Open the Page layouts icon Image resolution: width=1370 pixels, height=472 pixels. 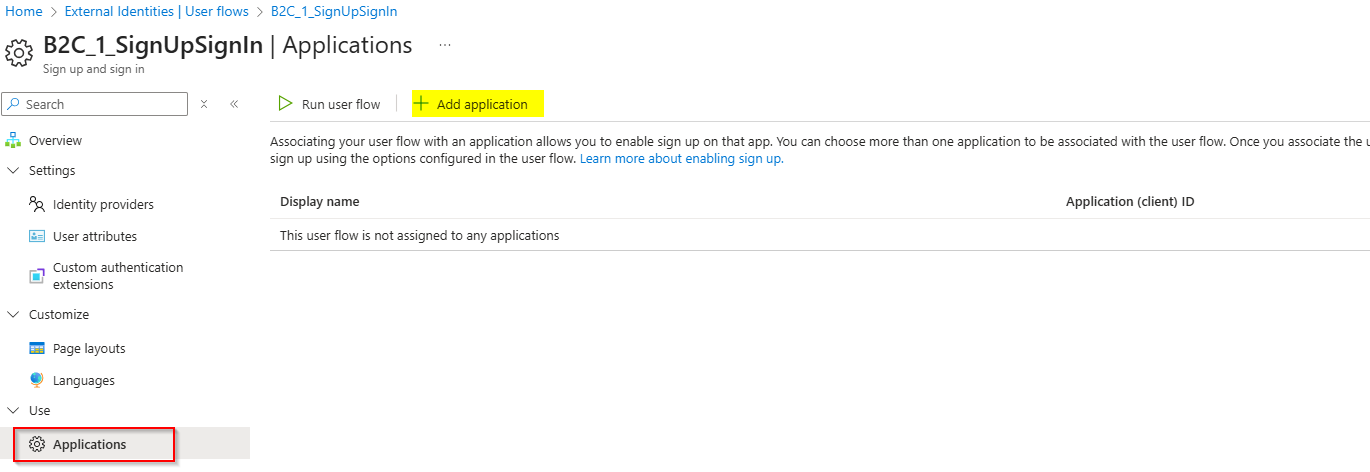37,348
